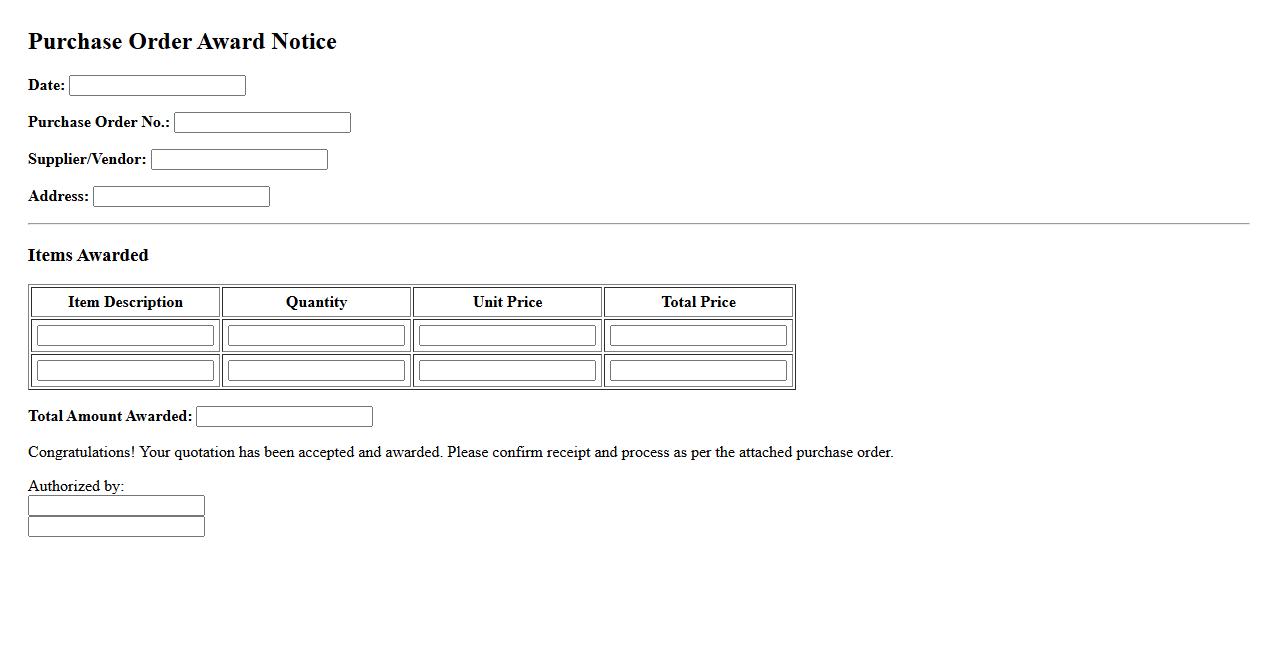Focus the Purchase Order No. field
Viewport: 1278px width, 650px height.
(262, 123)
